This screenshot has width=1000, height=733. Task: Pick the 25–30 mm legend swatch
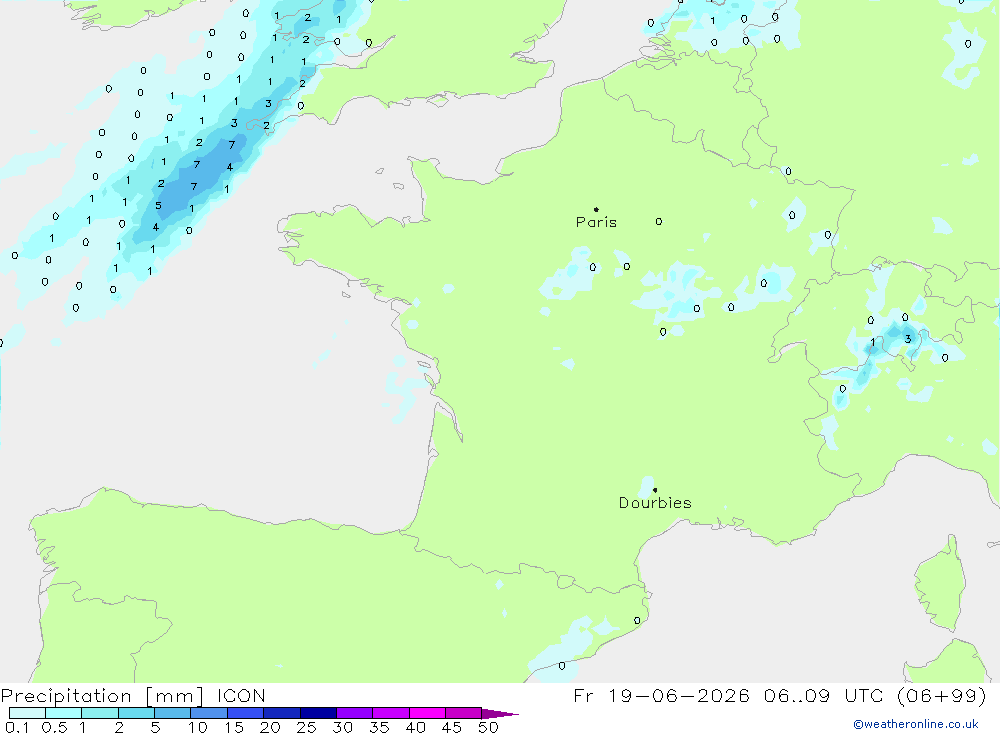pyautogui.click(x=318, y=713)
